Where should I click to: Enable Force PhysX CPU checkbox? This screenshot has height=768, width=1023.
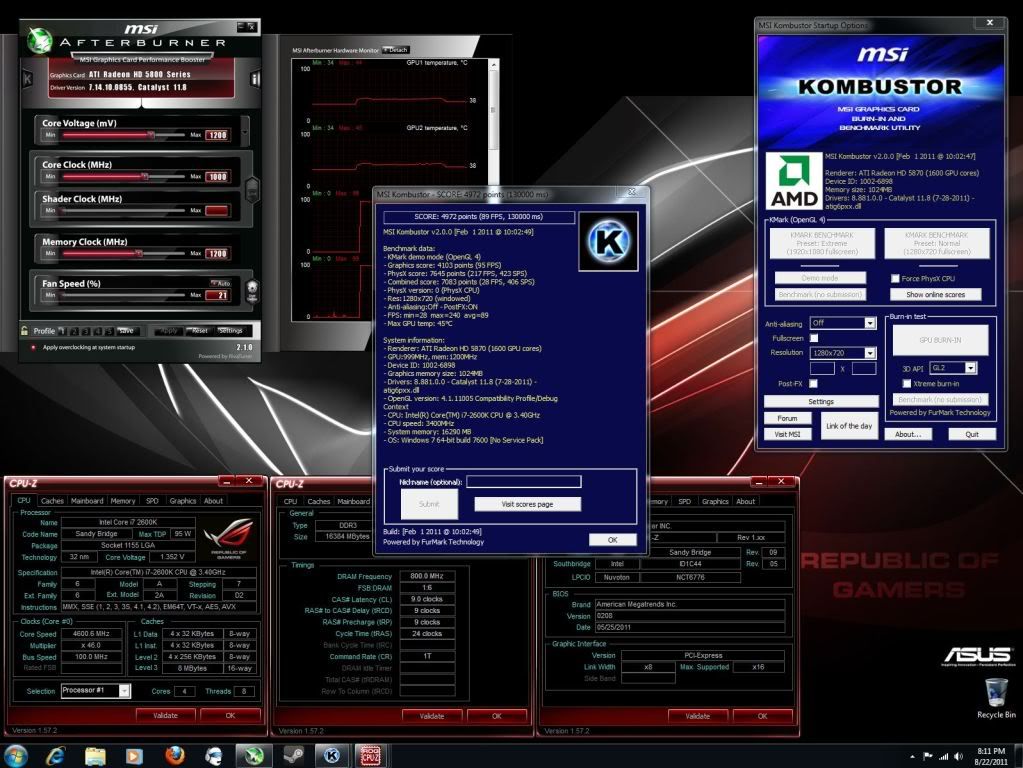(895, 279)
